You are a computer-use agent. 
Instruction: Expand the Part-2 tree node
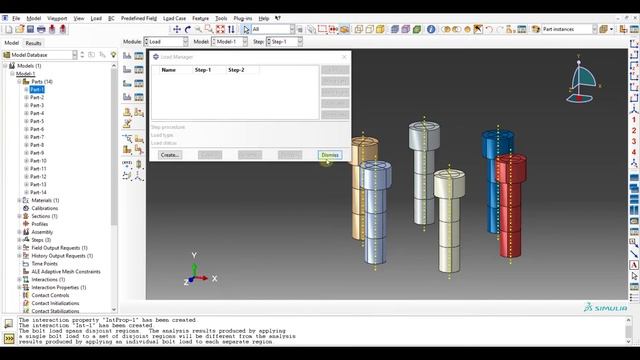coord(26,98)
